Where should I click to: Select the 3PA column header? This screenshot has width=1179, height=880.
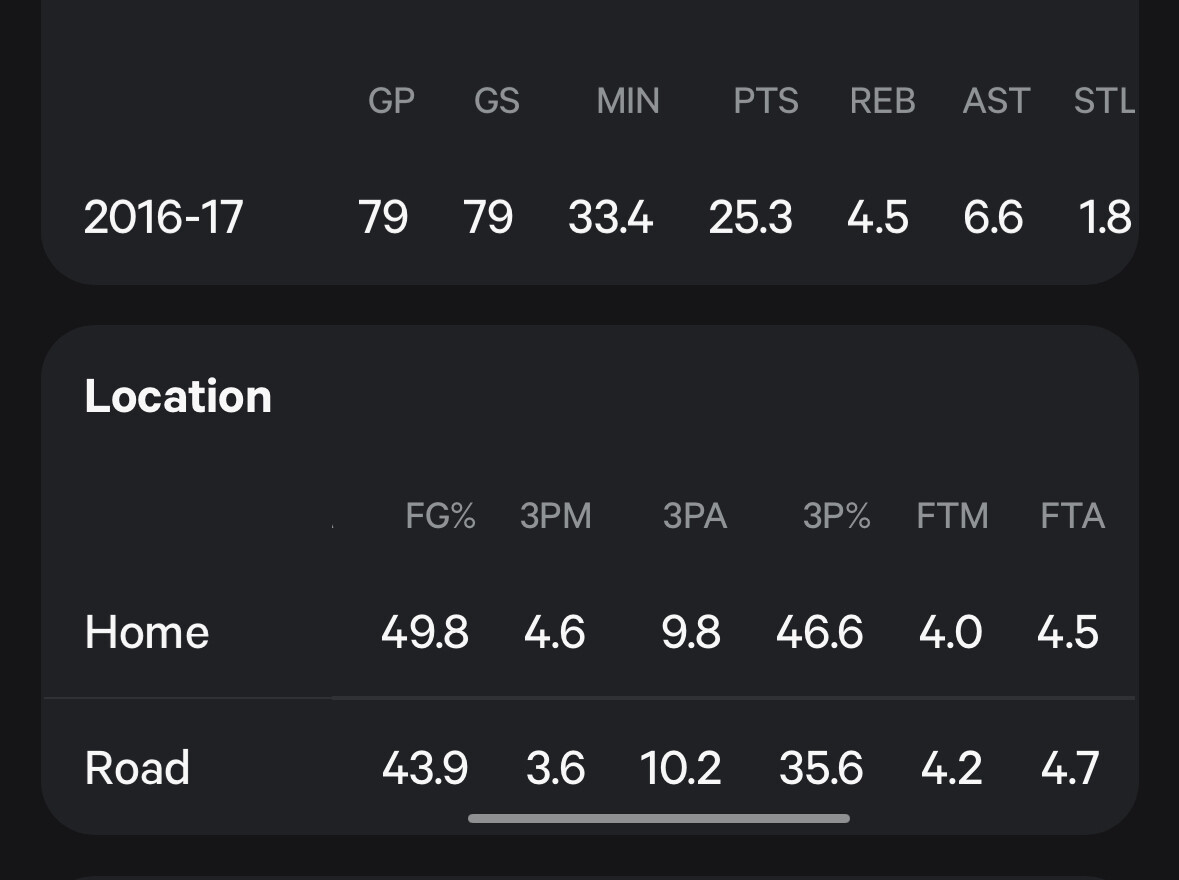coord(694,516)
